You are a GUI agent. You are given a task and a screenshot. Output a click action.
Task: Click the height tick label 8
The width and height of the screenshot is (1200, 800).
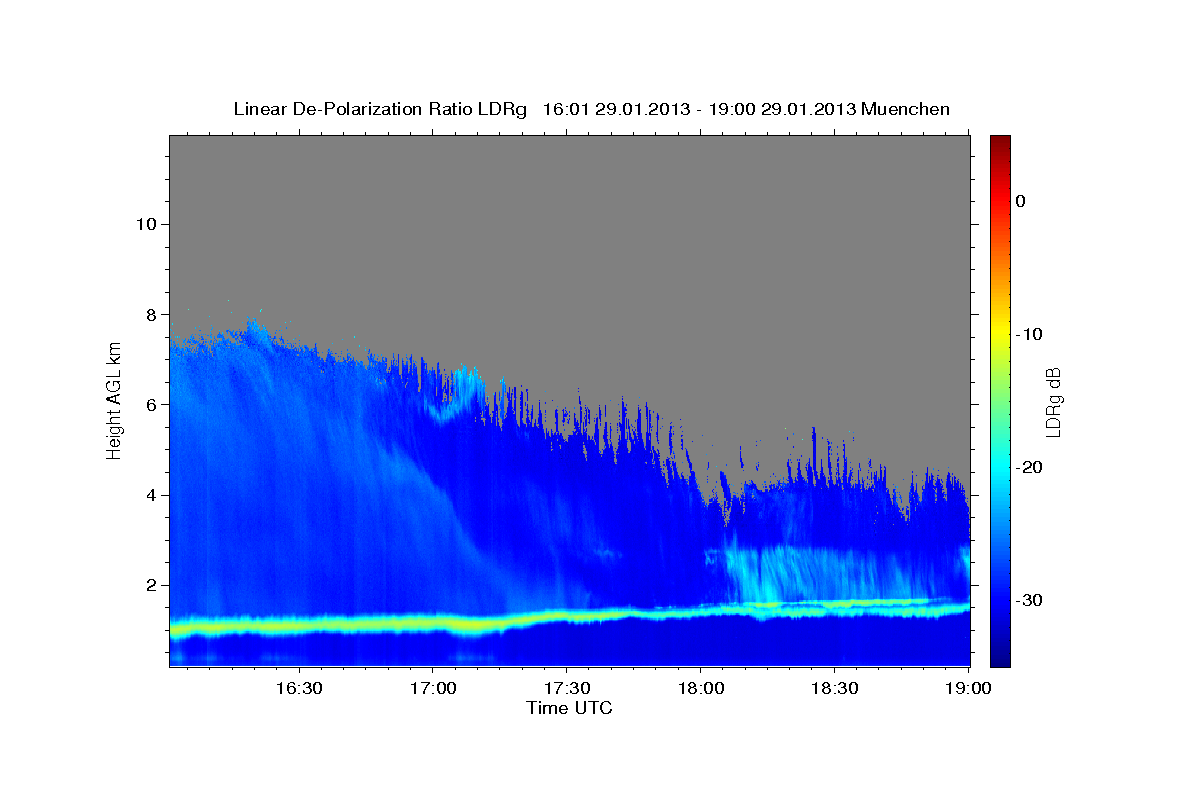150,314
